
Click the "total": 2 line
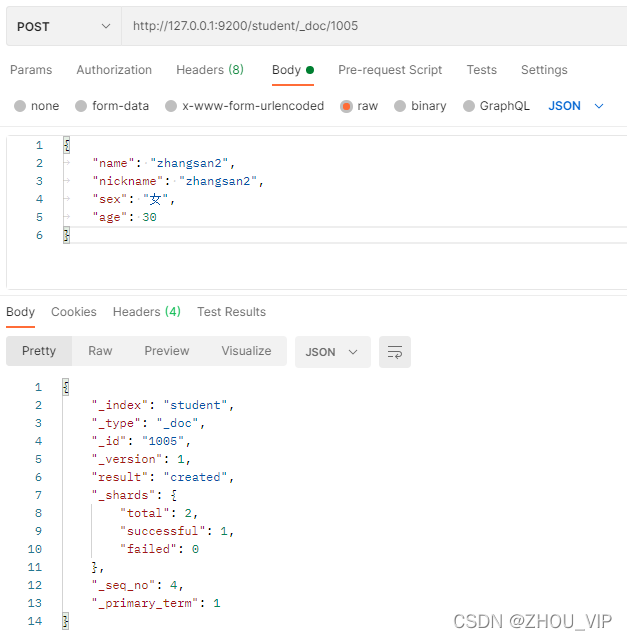(159, 513)
